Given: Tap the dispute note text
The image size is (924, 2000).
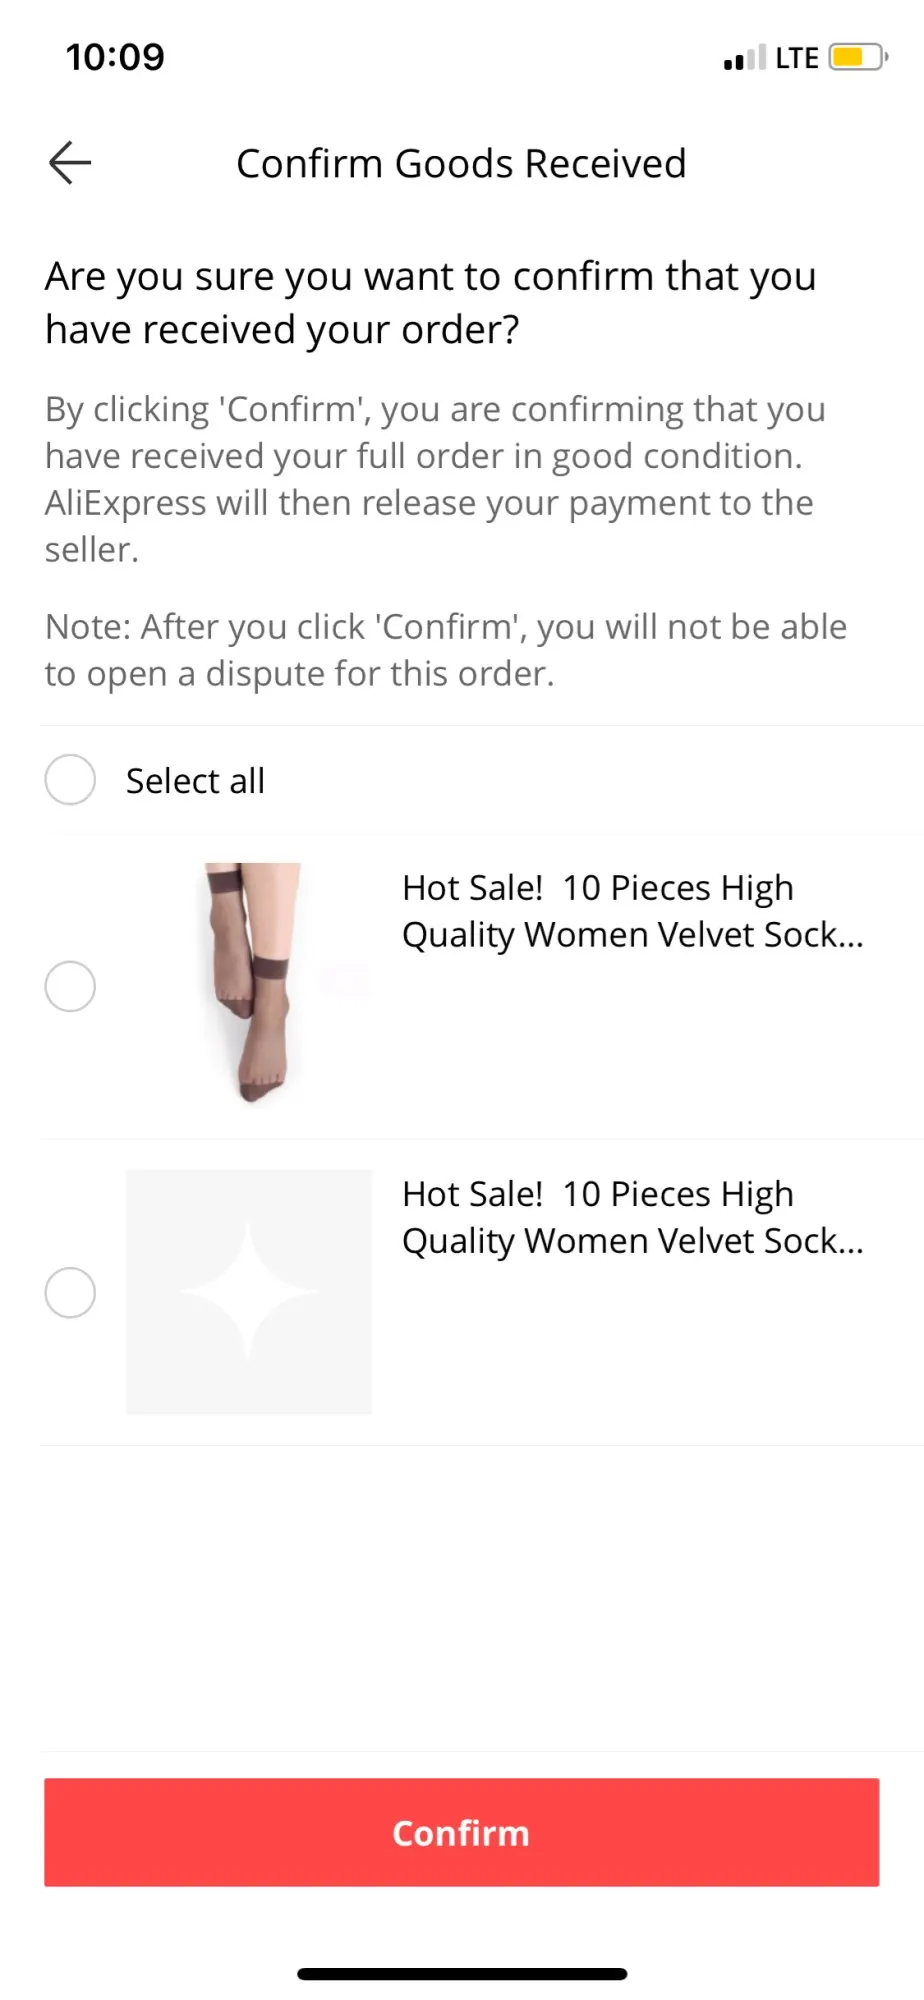Looking at the screenshot, I should point(446,650).
